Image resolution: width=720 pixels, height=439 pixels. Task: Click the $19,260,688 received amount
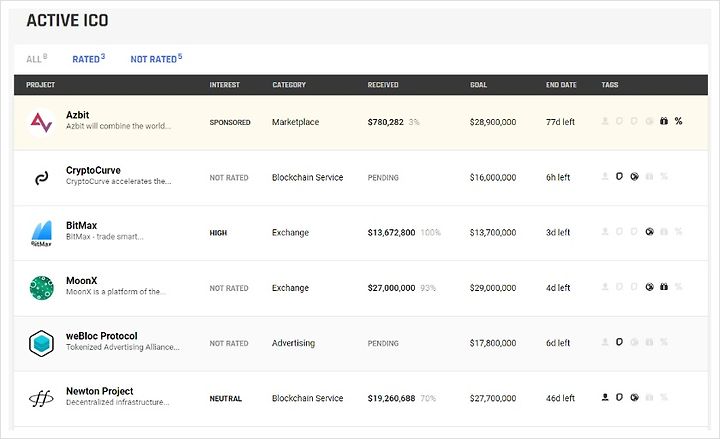(x=391, y=399)
